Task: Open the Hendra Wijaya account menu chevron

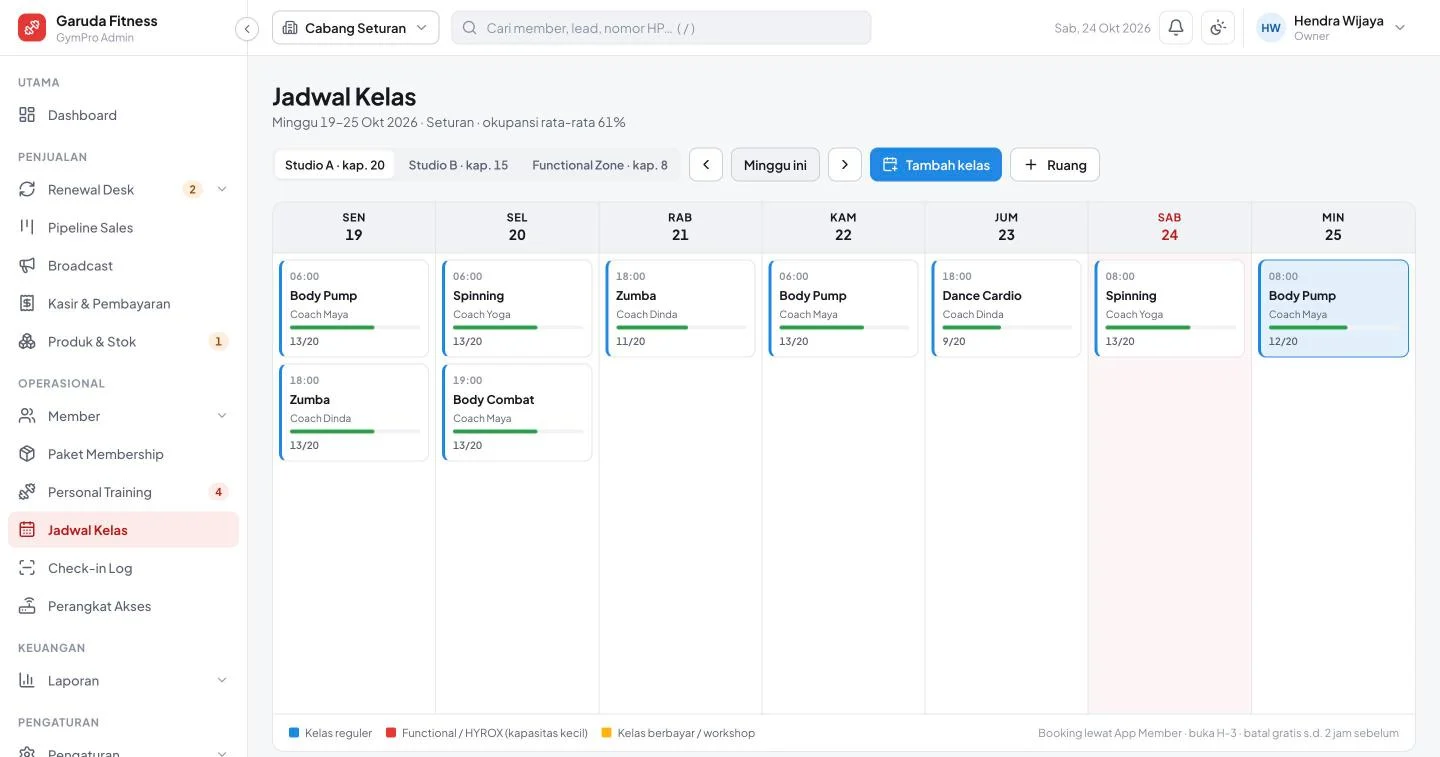Action: [1400, 28]
